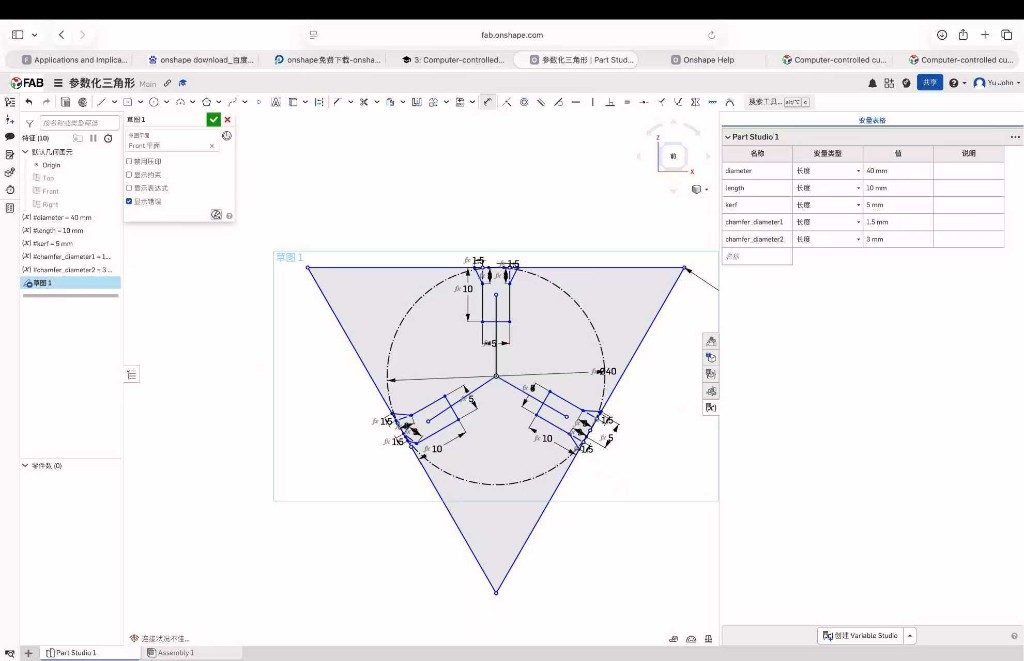Image resolution: width=1024 pixels, height=661 pixels.
Task: Open hamburger document menu beside FAB
Action: point(58,83)
